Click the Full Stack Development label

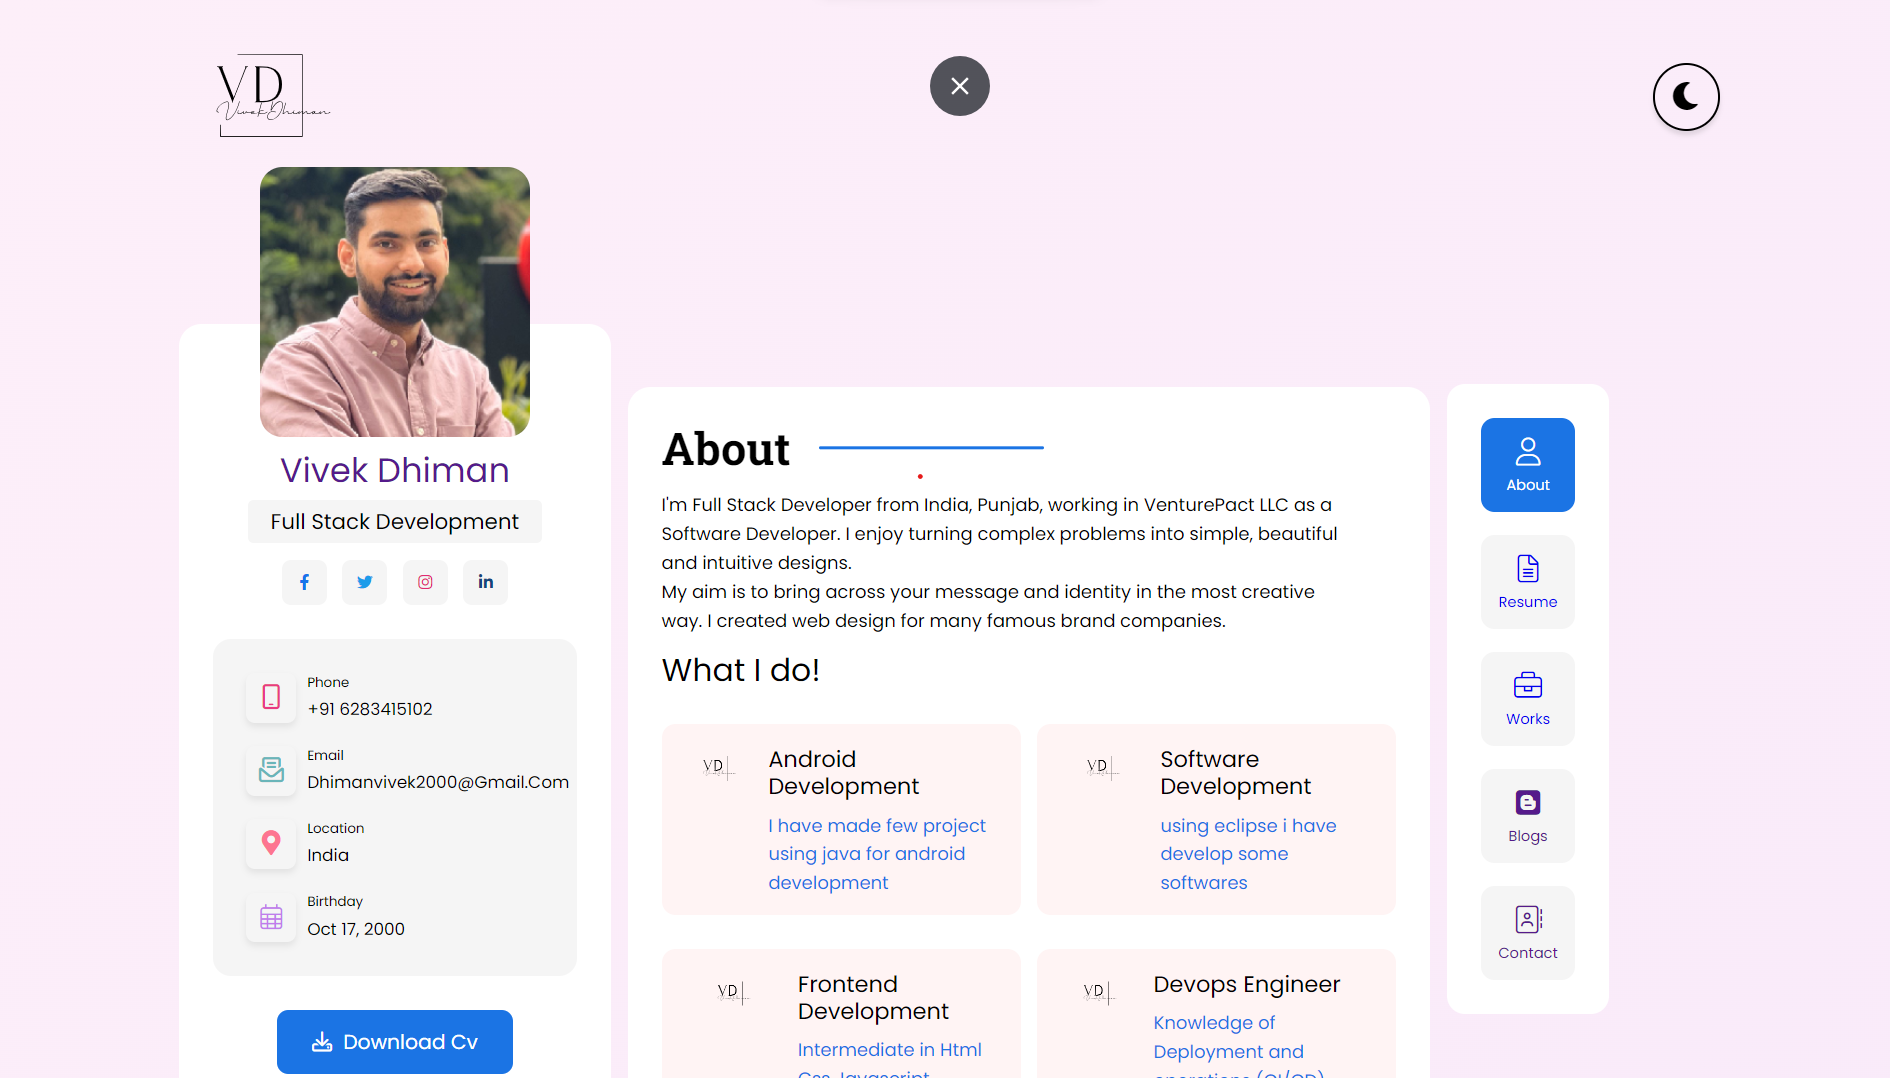[395, 522]
